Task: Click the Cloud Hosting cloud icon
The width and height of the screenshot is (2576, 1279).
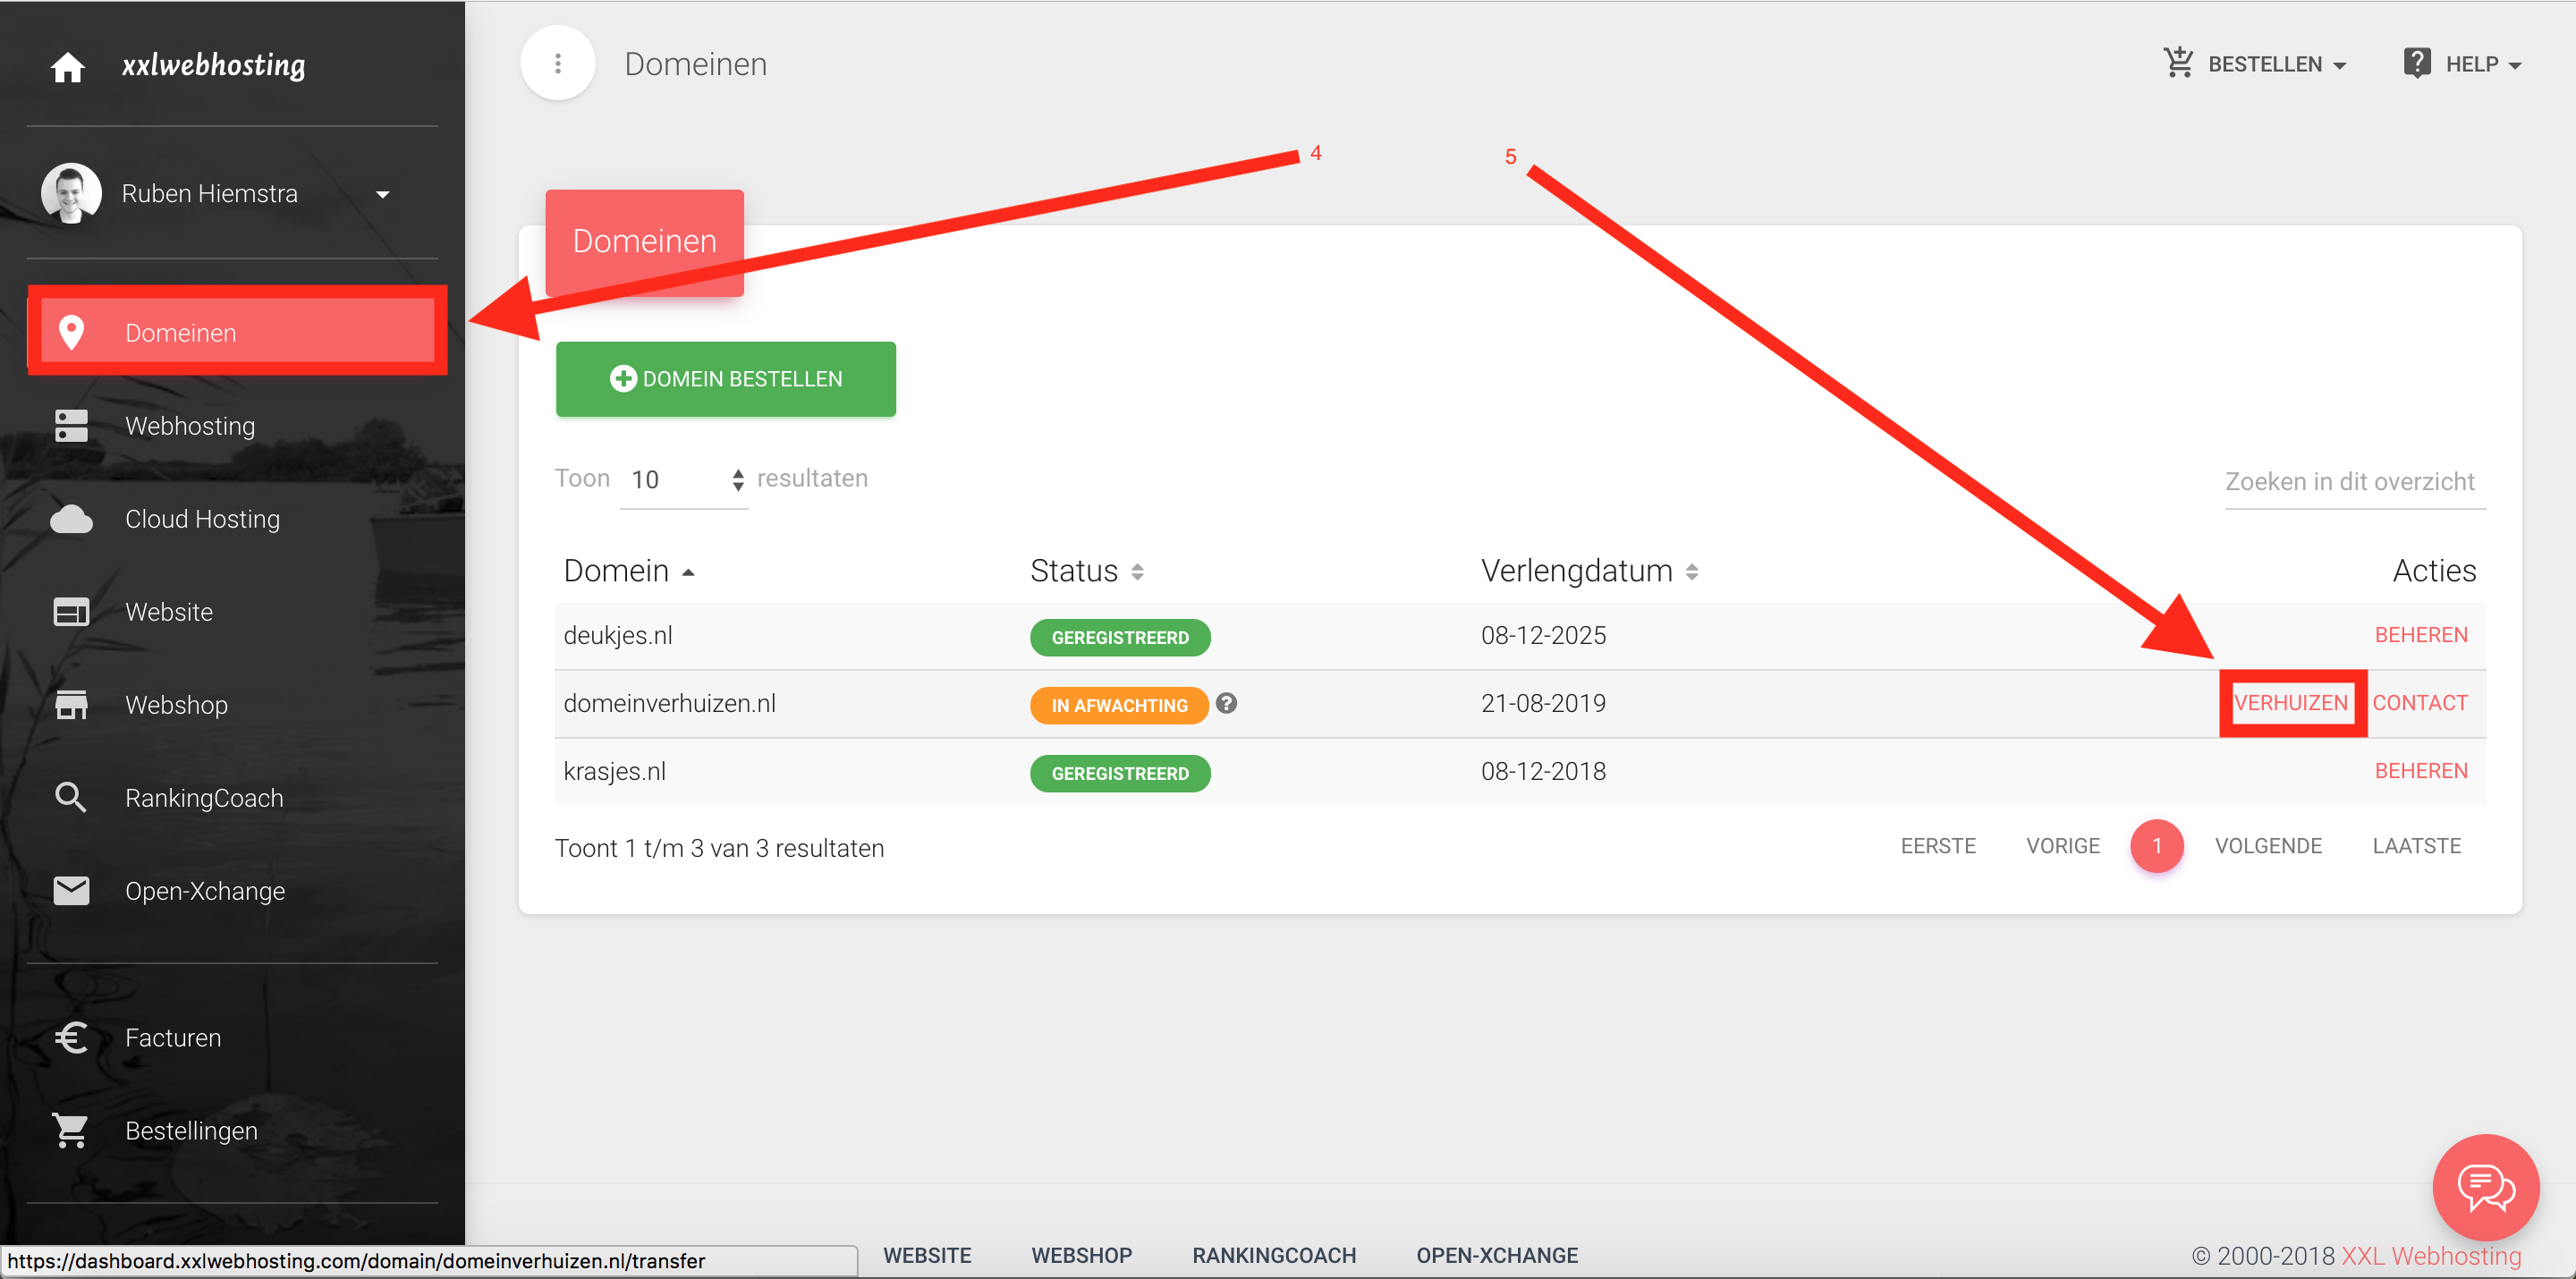Action: pos(71,519)
